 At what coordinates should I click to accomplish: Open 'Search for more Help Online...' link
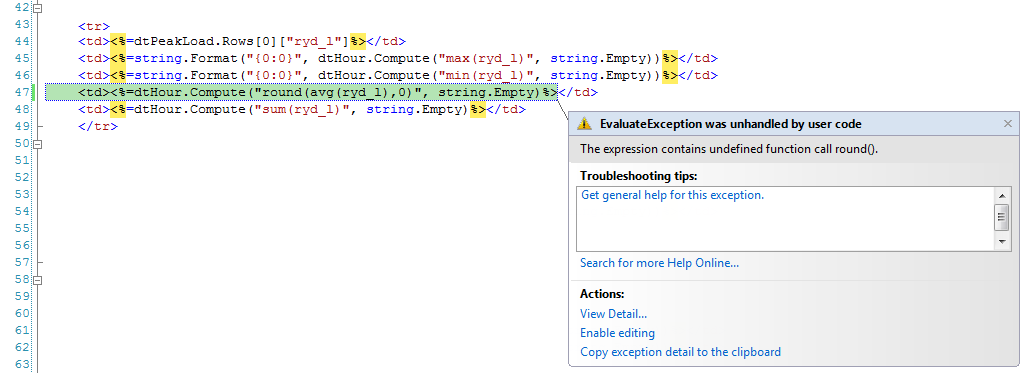[660, 263]
